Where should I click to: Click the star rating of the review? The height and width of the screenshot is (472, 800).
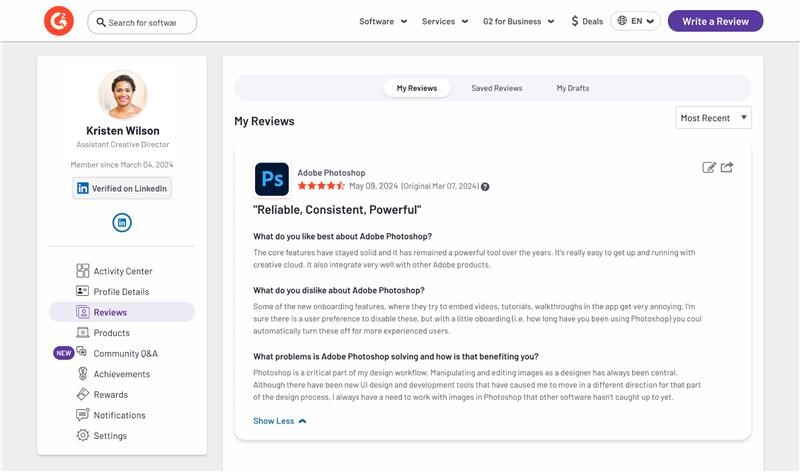point(321,186)
